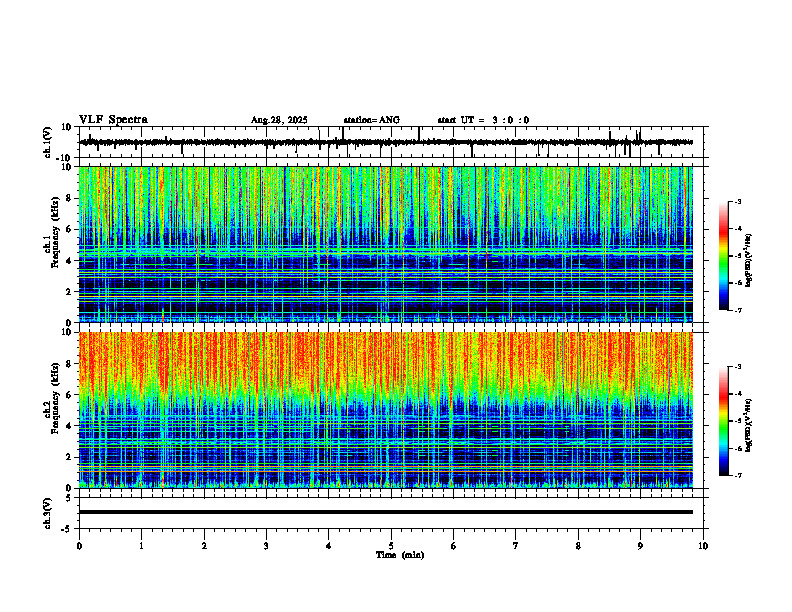Click the -7 label on ch.1 color bar
This screenshot has width=792, height=612.
click(x=738, y=310)
